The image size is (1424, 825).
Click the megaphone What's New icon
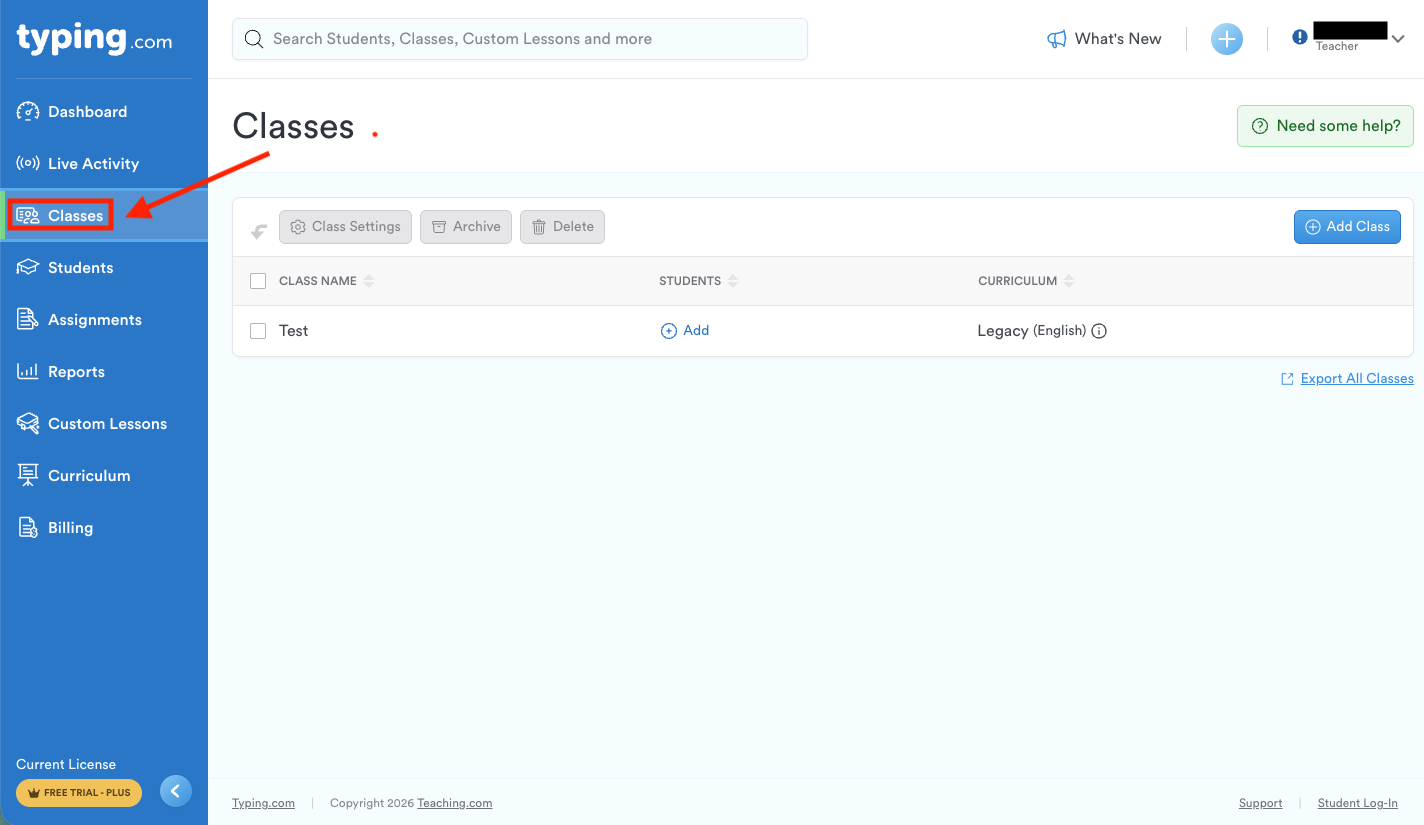point(1056,39)
